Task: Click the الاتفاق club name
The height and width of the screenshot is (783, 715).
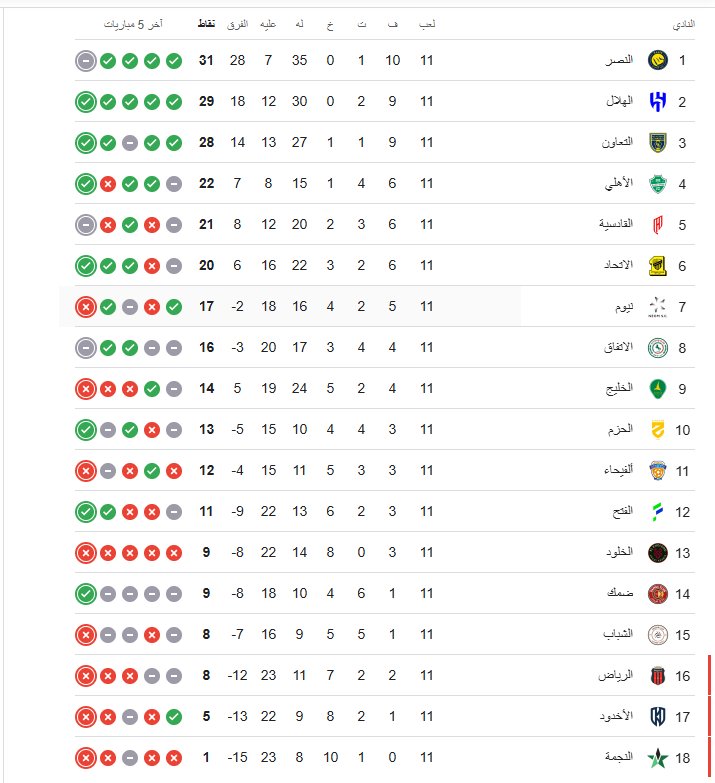Action: [x=616, y=347]
